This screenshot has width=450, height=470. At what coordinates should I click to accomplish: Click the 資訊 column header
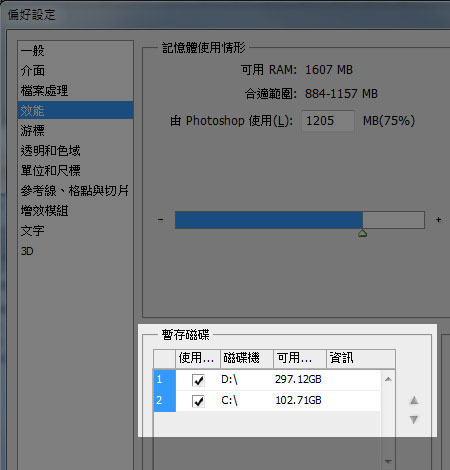[361, 359]
